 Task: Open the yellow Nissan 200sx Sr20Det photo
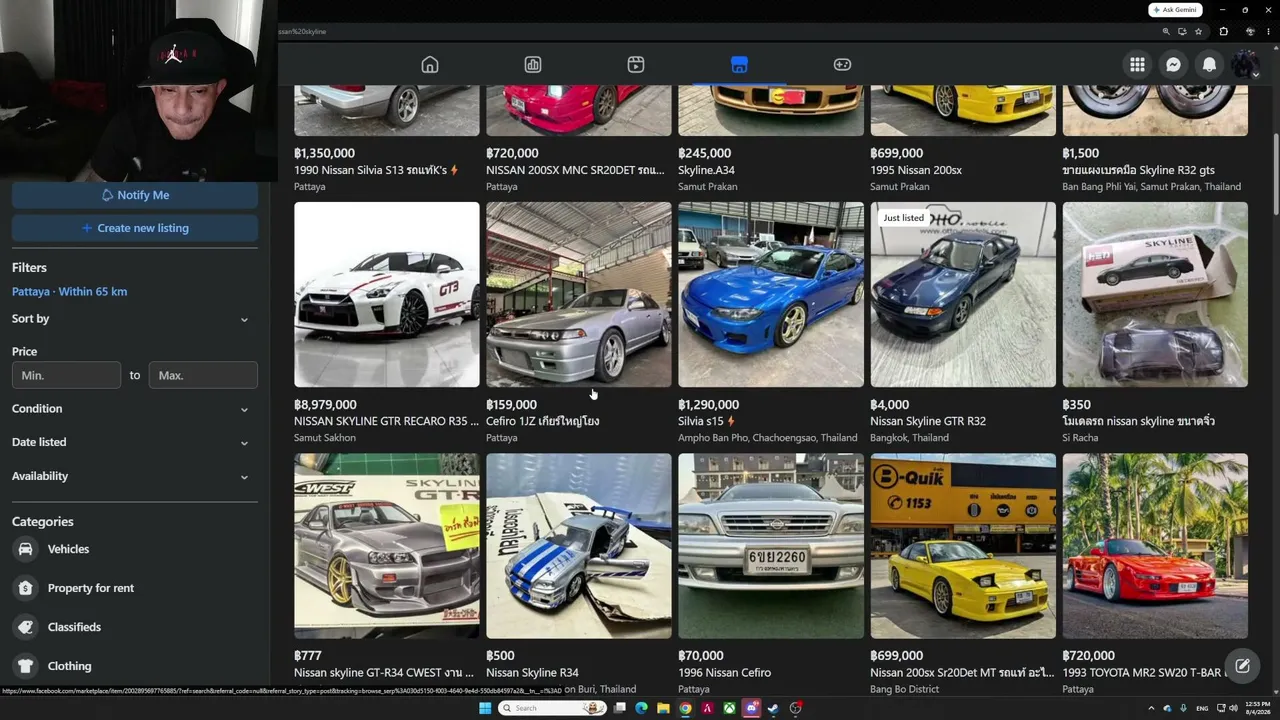[963, 546]
